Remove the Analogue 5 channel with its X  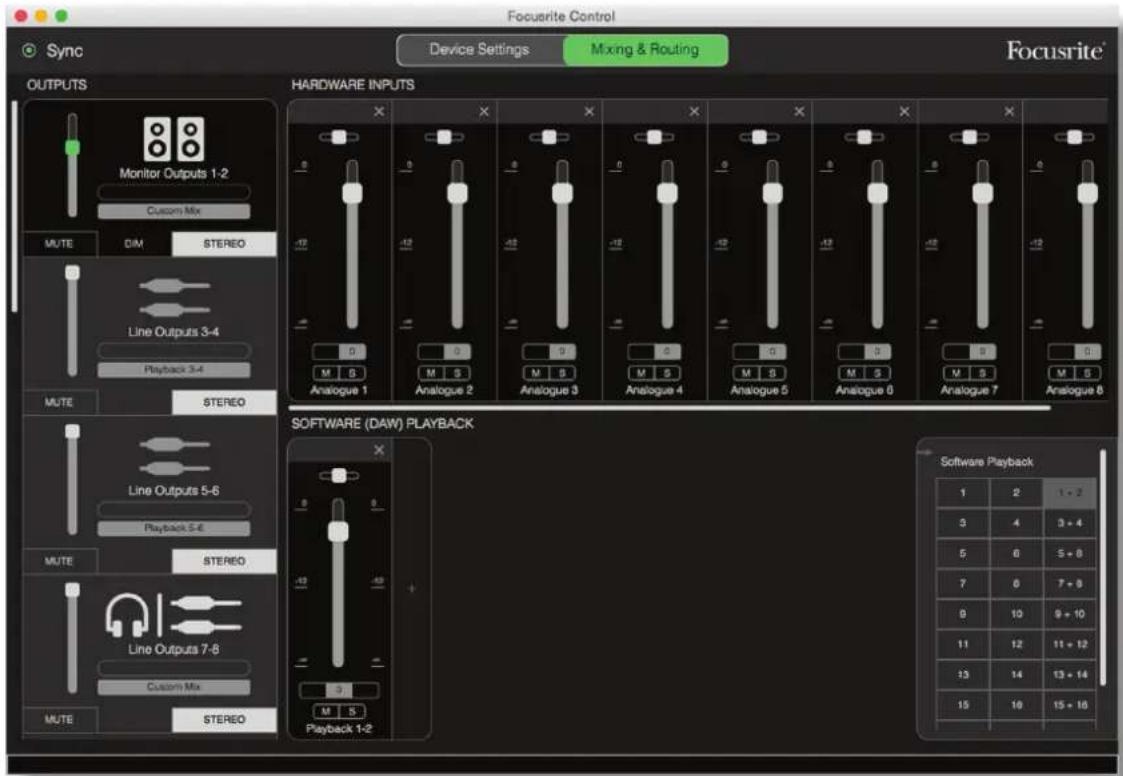[x=799, y=111]
